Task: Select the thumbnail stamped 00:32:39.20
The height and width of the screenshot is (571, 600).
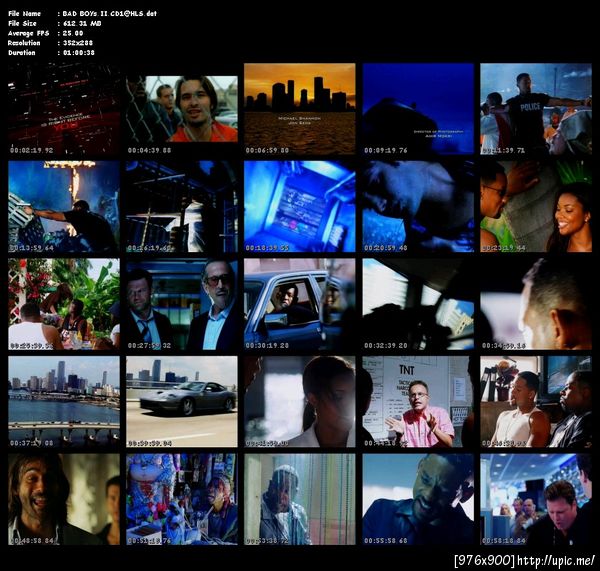Action: pyautogui.click(x=418, y=304)
